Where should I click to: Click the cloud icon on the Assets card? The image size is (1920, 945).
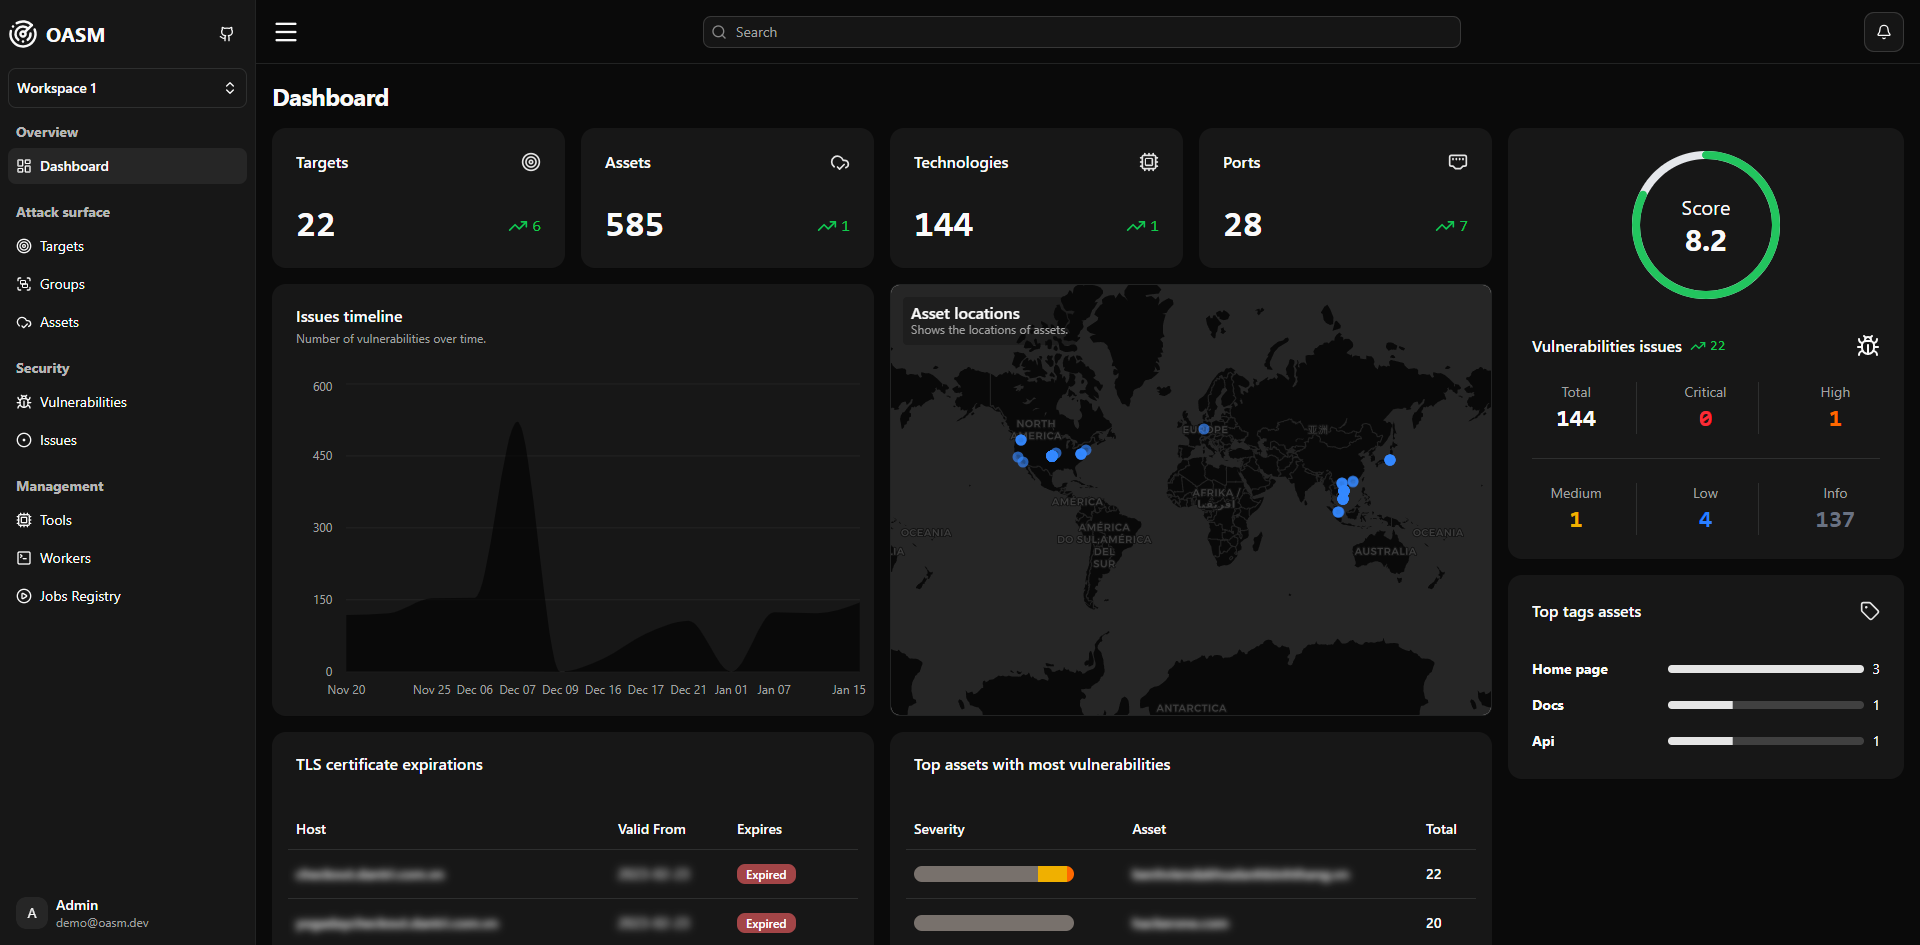(x=840, y=162)
